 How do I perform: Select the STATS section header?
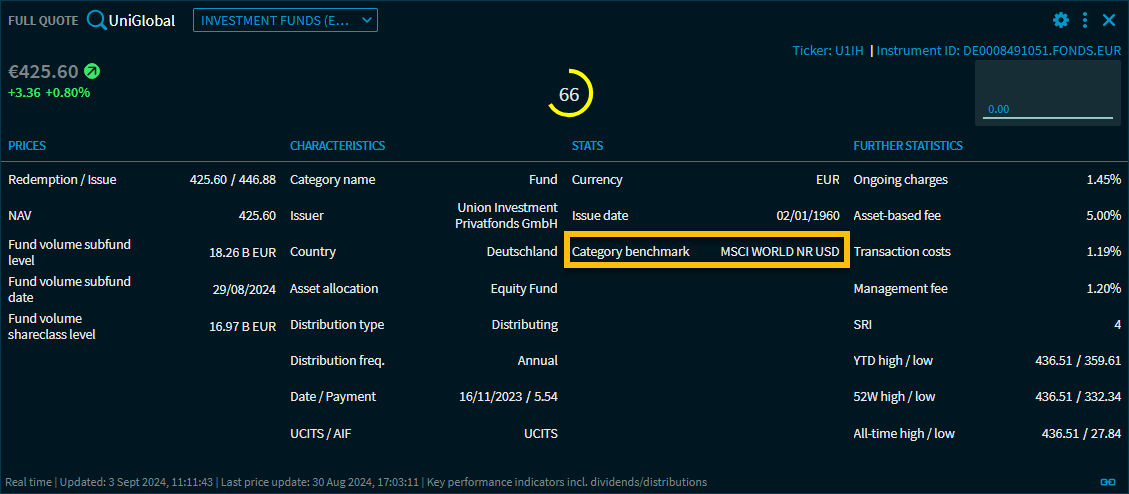[587, 146]
